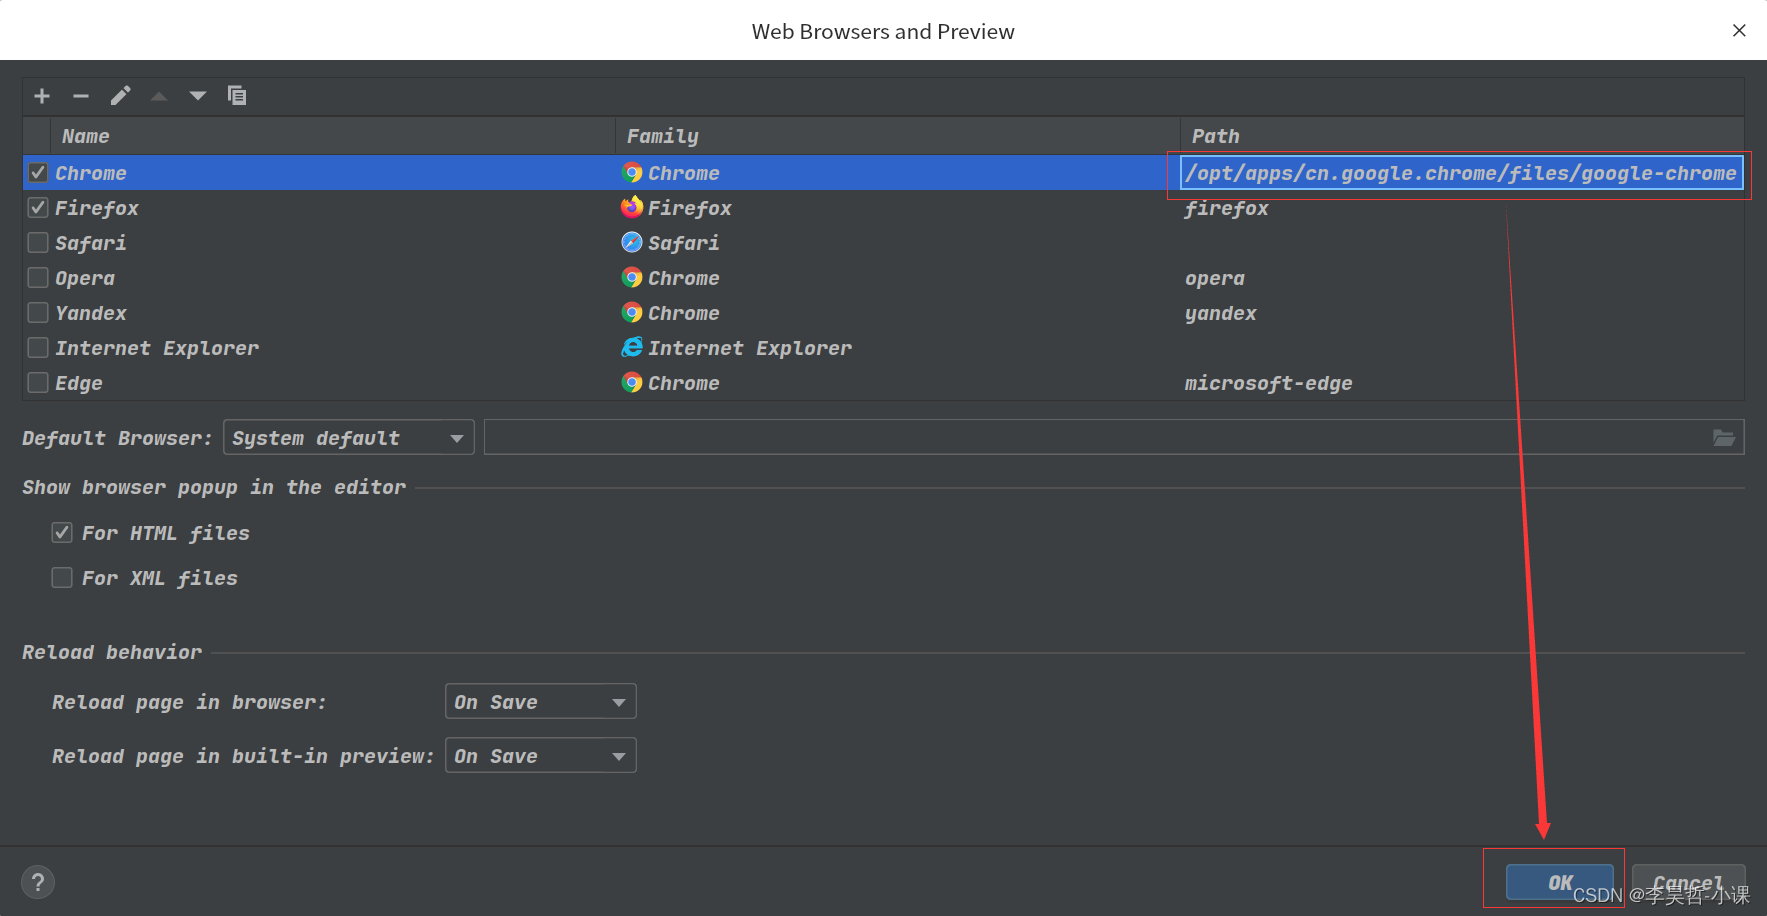
Task: Click the yandex path cell
Action: pyautogui.click(x=1221, y=313)
